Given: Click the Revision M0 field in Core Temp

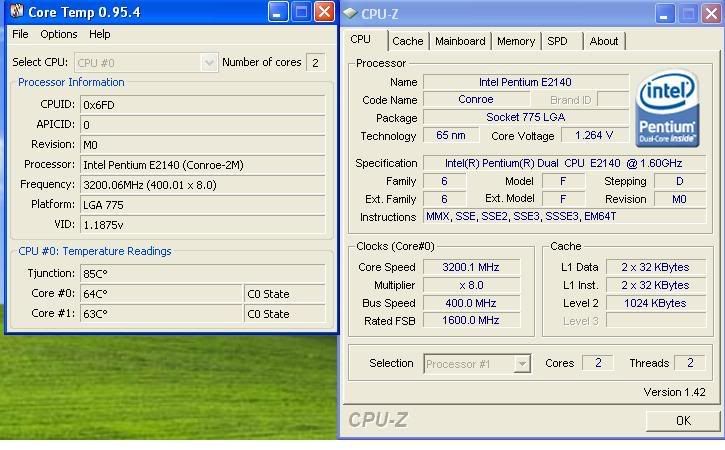Looking at the screenshot, I should pyautogui.click(x=203, y=145).
